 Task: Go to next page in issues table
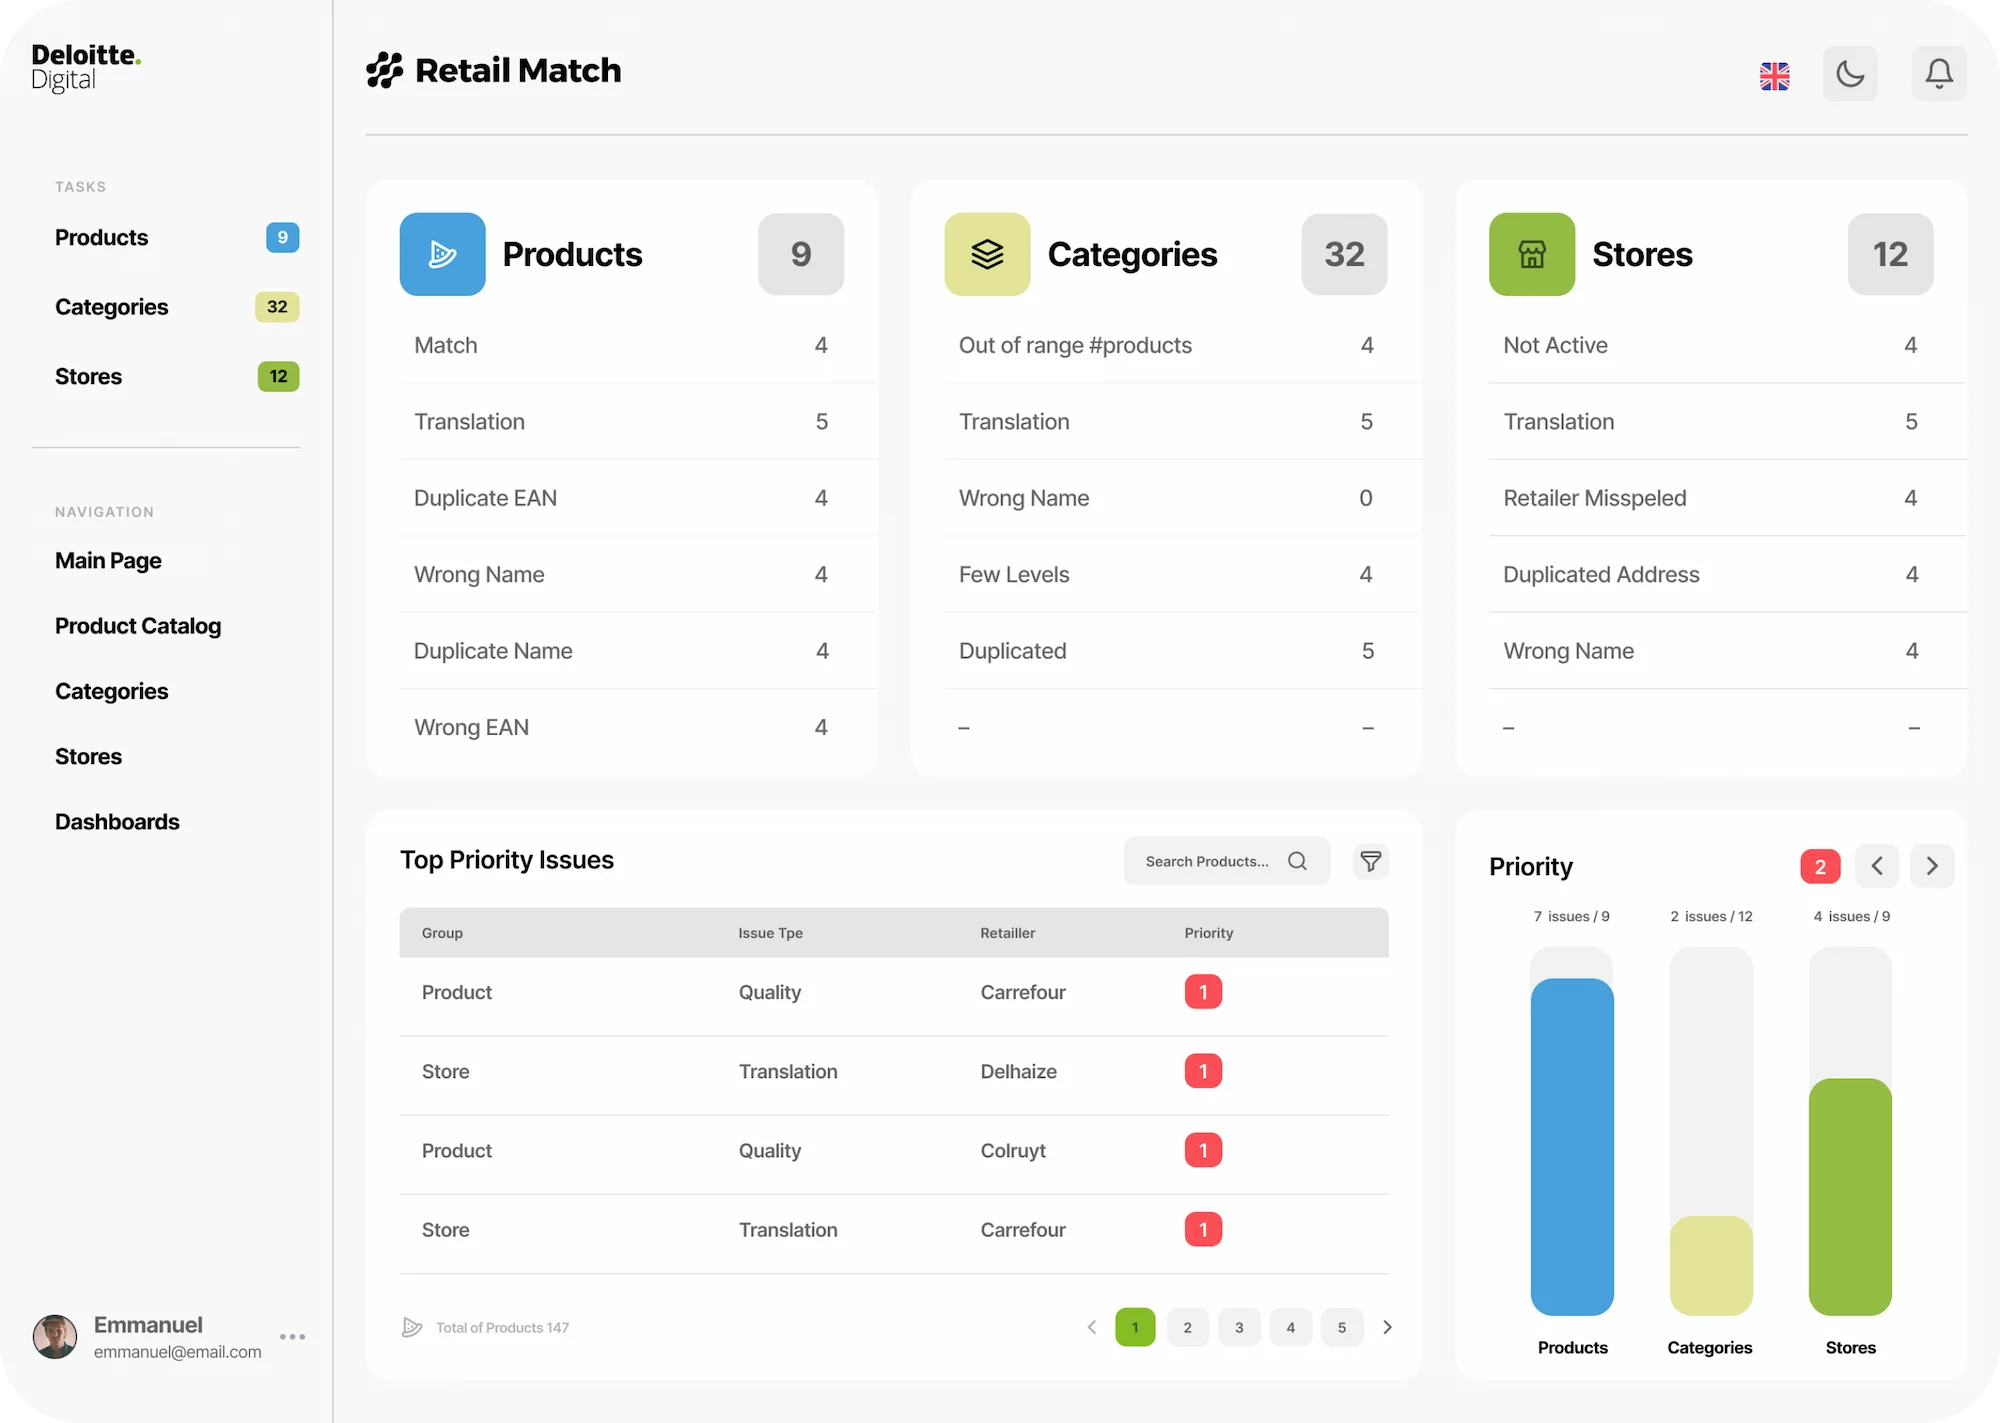pyautogui.click(x=1387, y=1327)
